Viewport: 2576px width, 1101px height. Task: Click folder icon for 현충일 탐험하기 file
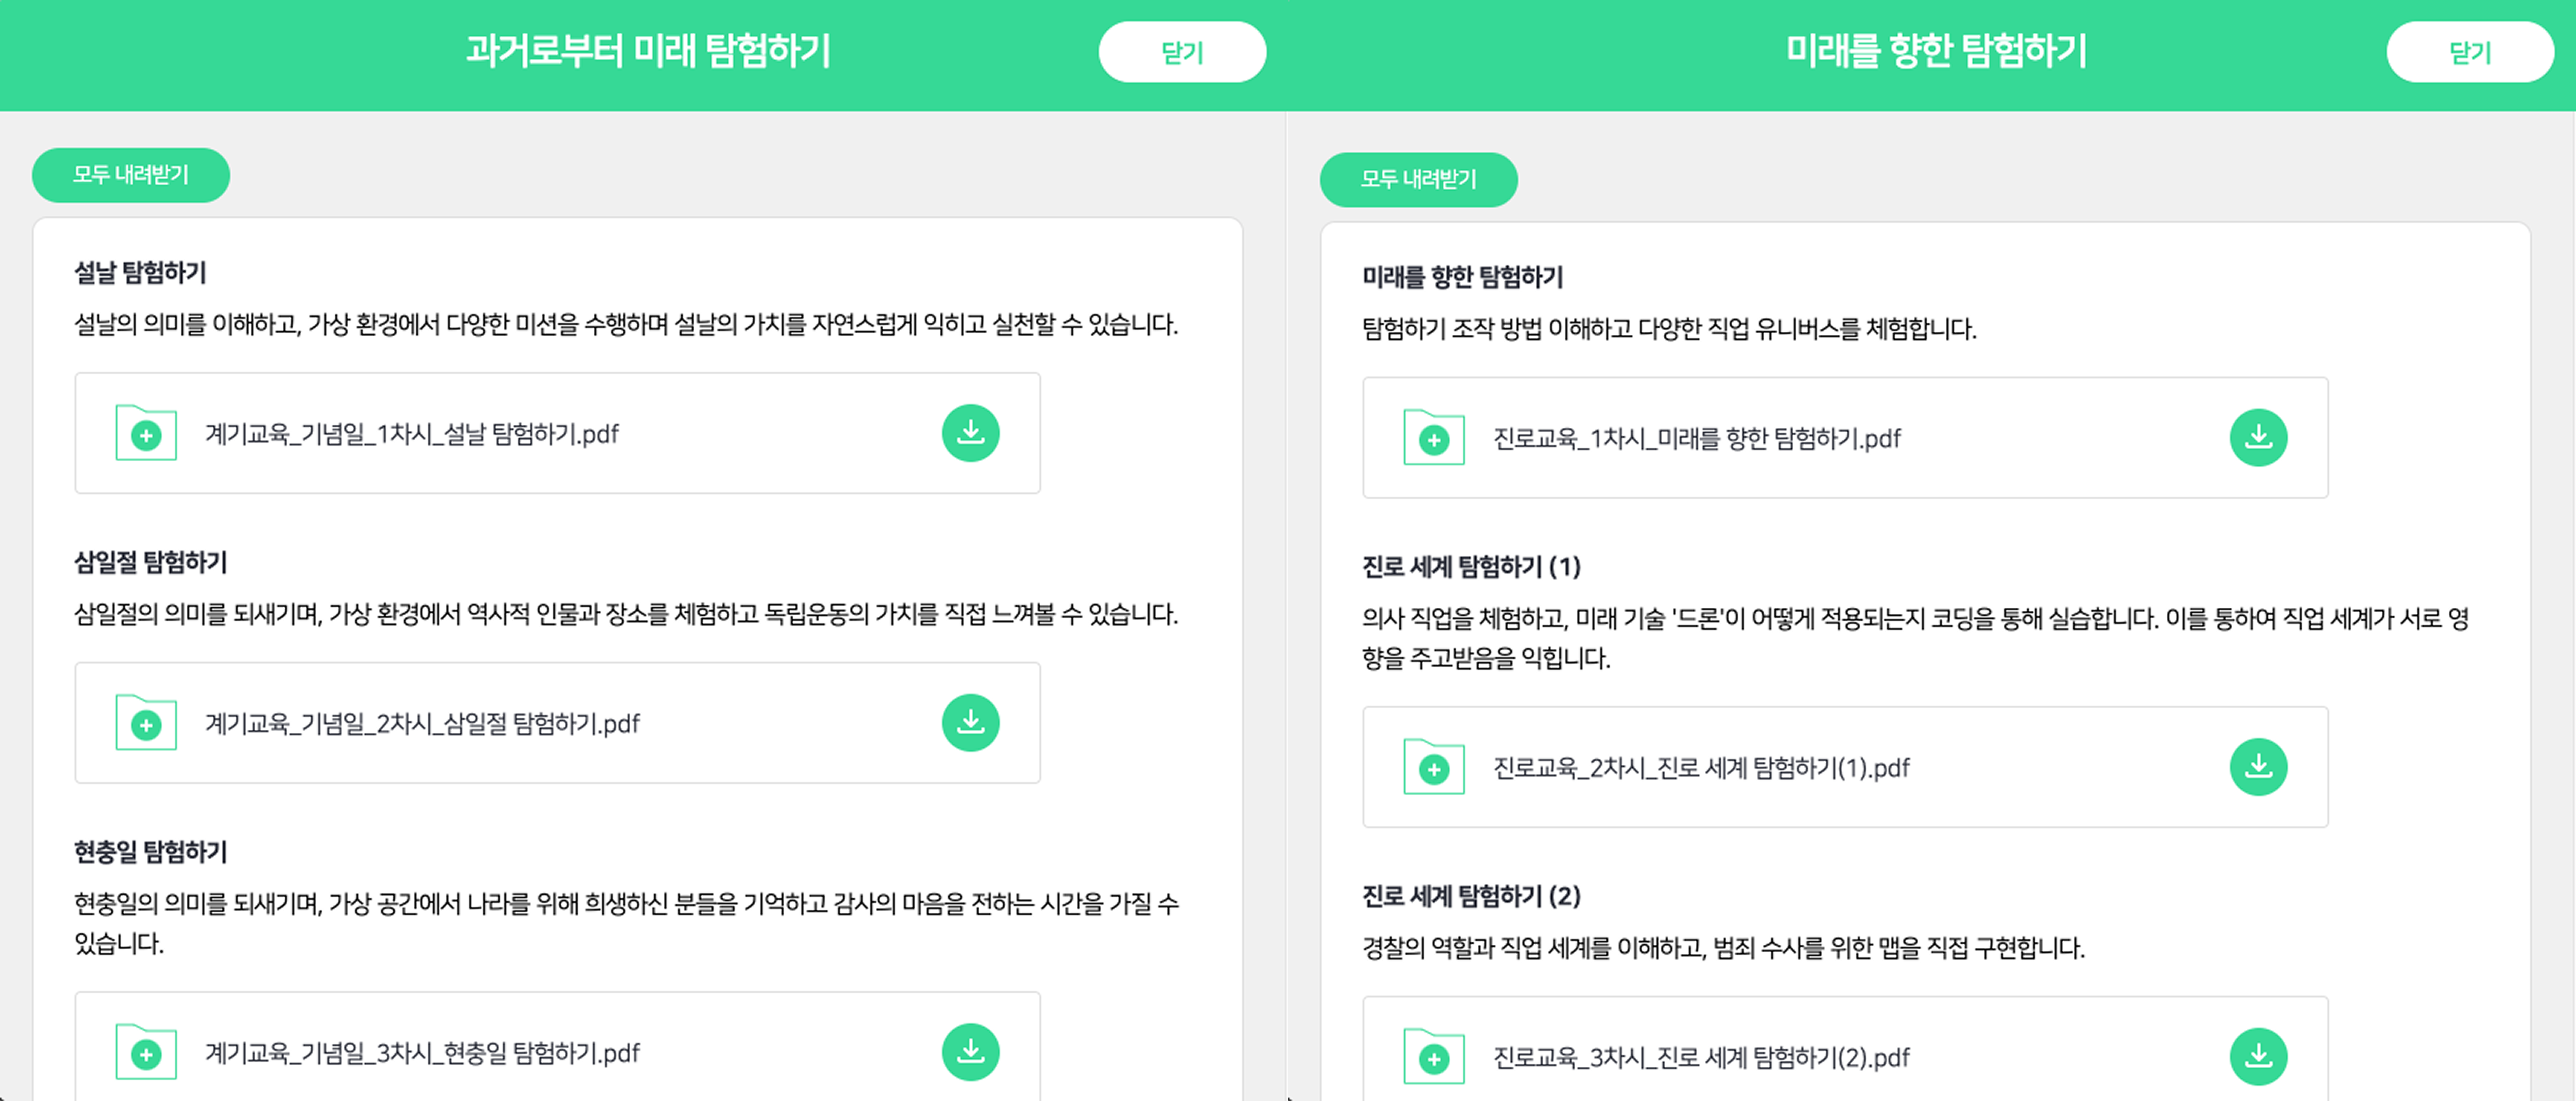tap(146, 1051)
